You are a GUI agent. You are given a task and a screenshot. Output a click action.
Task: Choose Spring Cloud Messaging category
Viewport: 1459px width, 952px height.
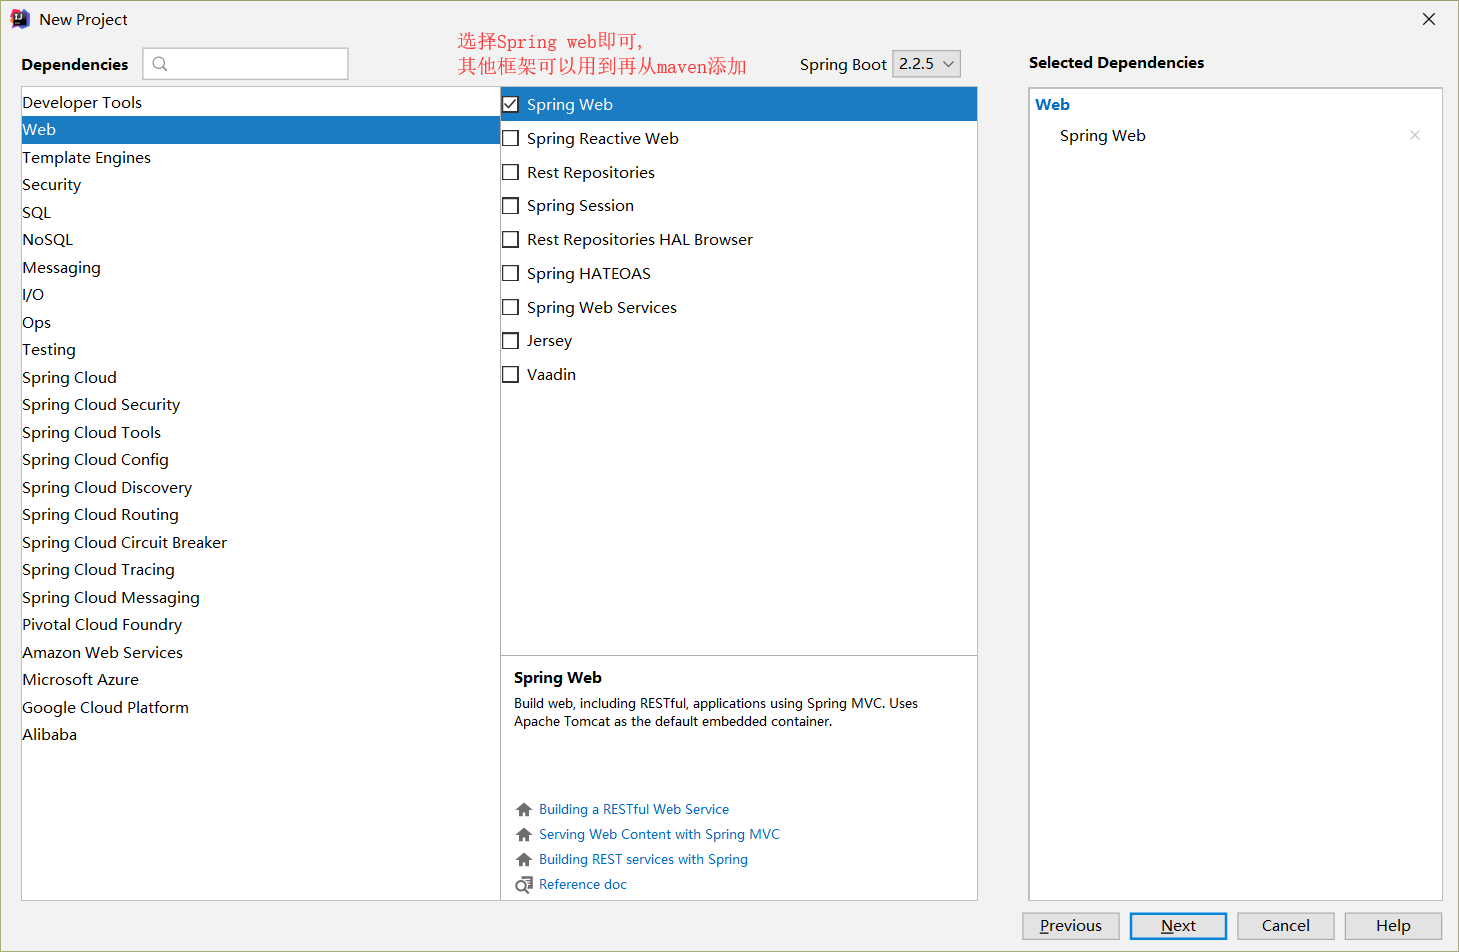coord(260,597)
